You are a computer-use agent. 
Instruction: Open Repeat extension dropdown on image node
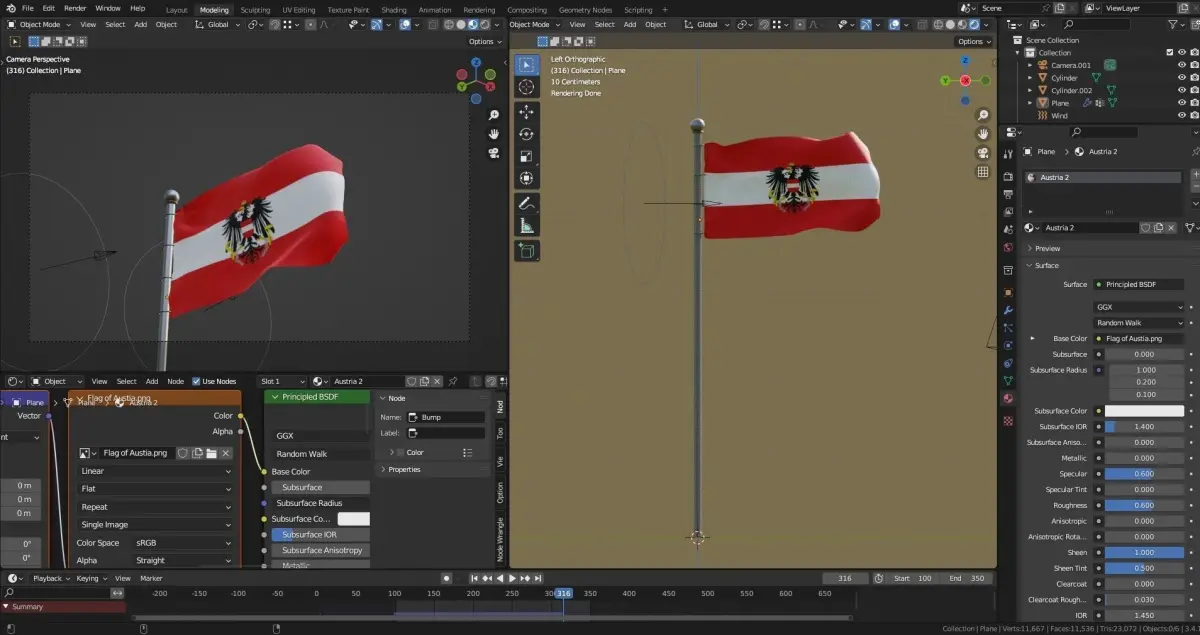pos(155,507)
